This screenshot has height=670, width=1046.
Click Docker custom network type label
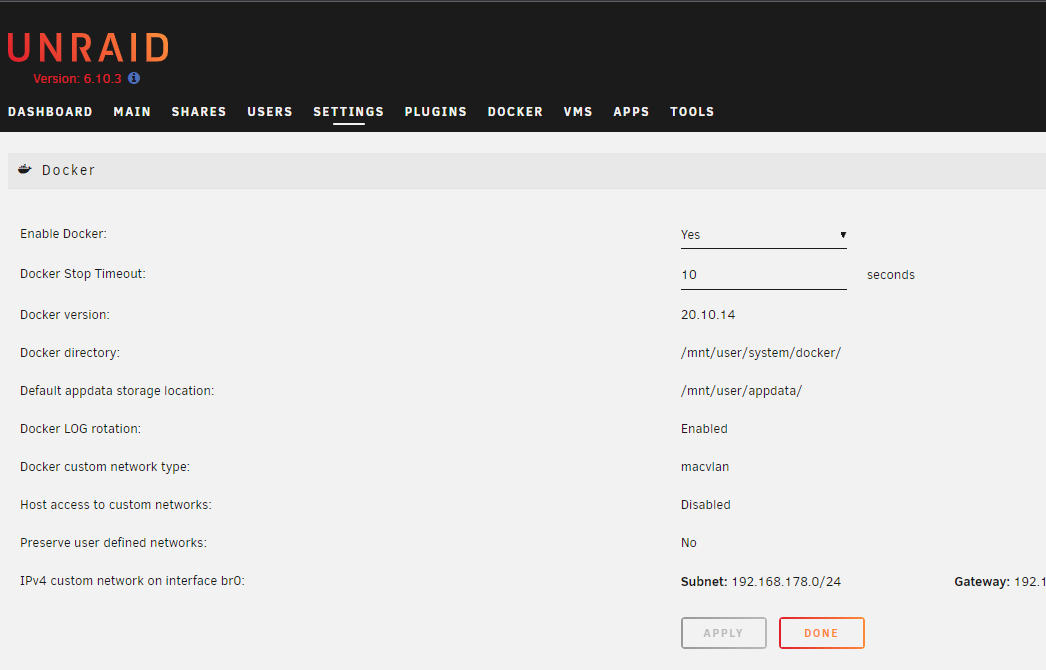105,466
